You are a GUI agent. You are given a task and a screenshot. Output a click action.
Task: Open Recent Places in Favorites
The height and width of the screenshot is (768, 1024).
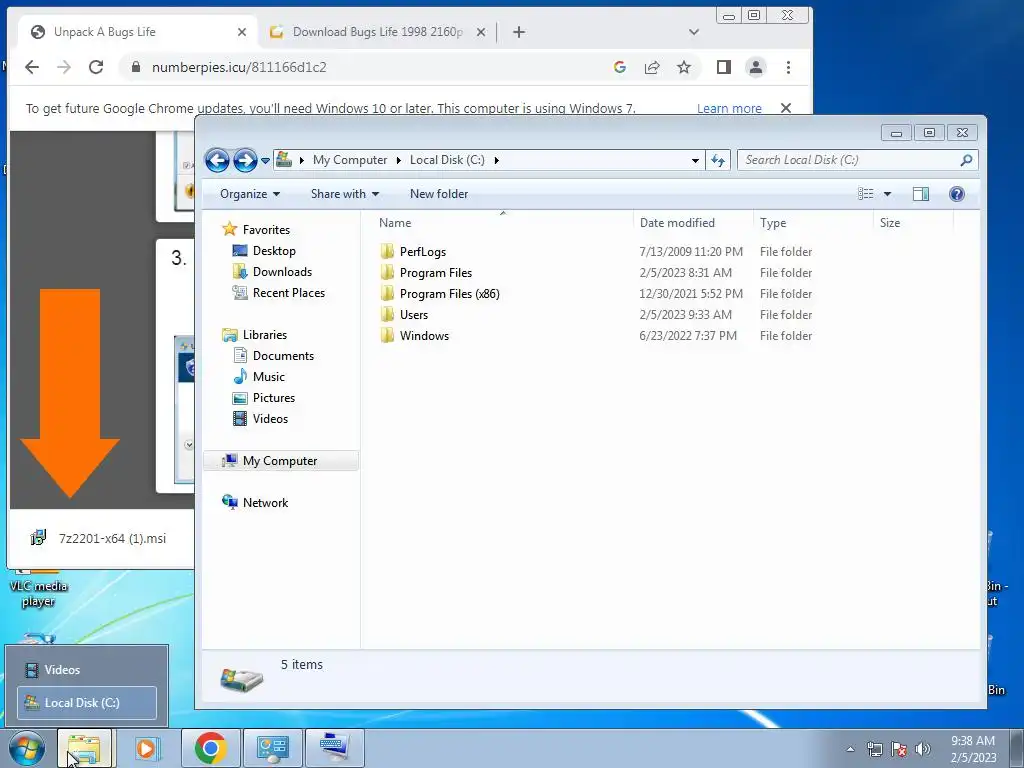point(289,293)
